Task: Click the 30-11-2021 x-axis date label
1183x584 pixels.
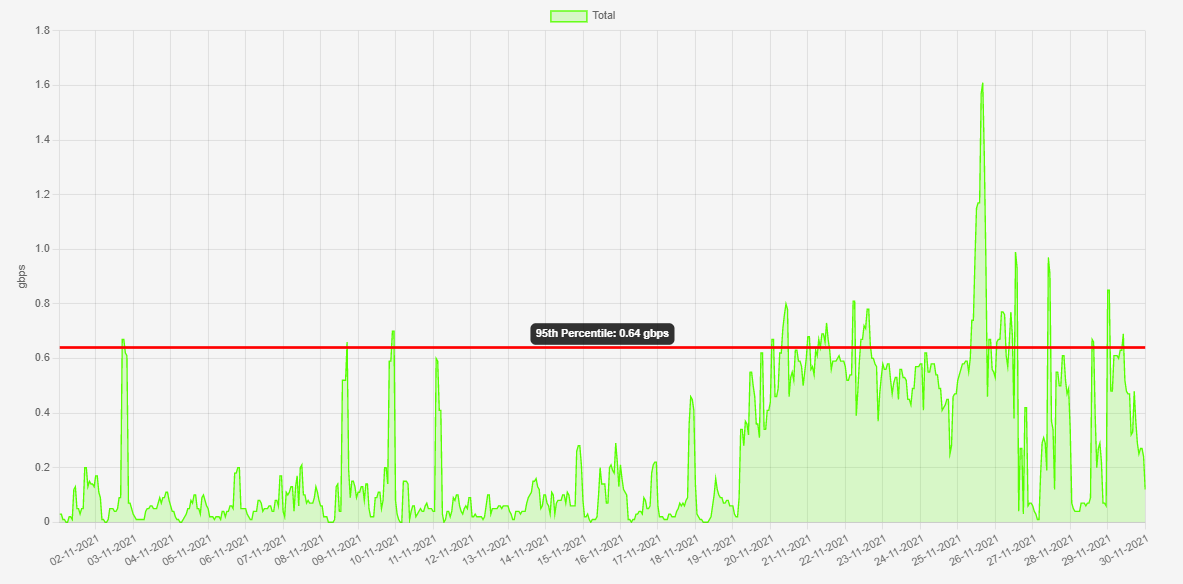Action: click(1126, 548)
